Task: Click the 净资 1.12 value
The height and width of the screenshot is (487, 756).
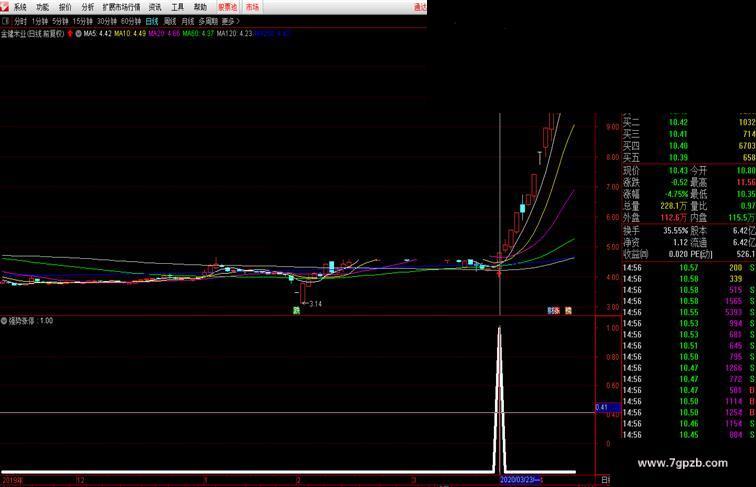Action: 681,243
